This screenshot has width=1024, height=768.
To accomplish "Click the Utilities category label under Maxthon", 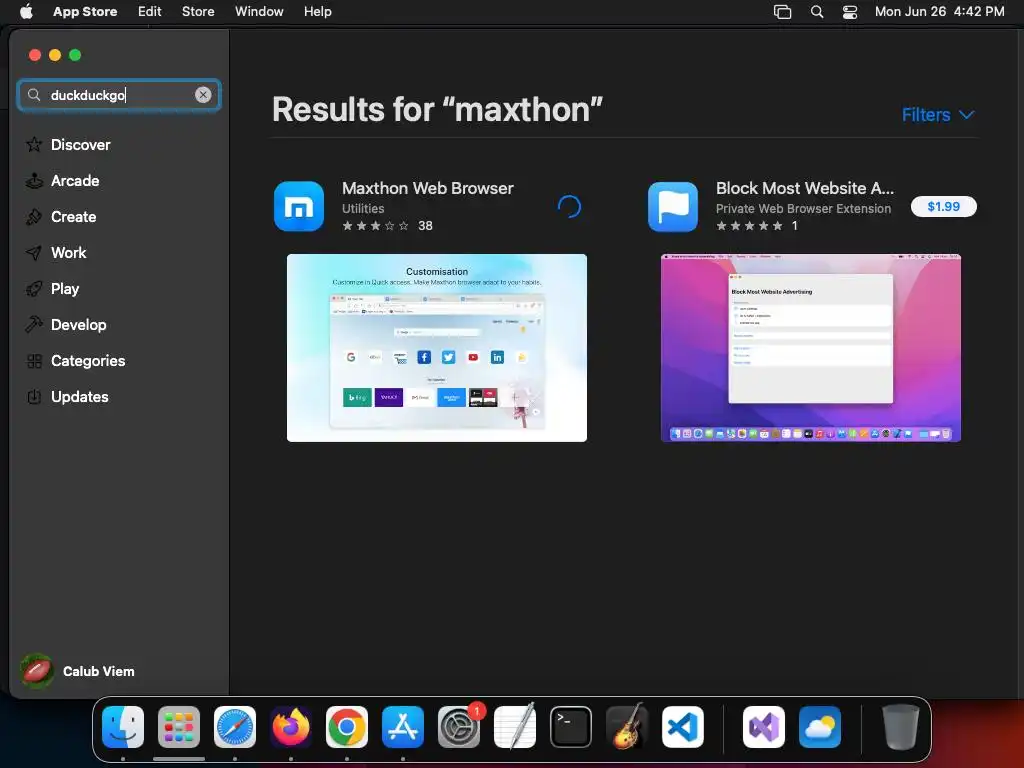I will 363,208.
